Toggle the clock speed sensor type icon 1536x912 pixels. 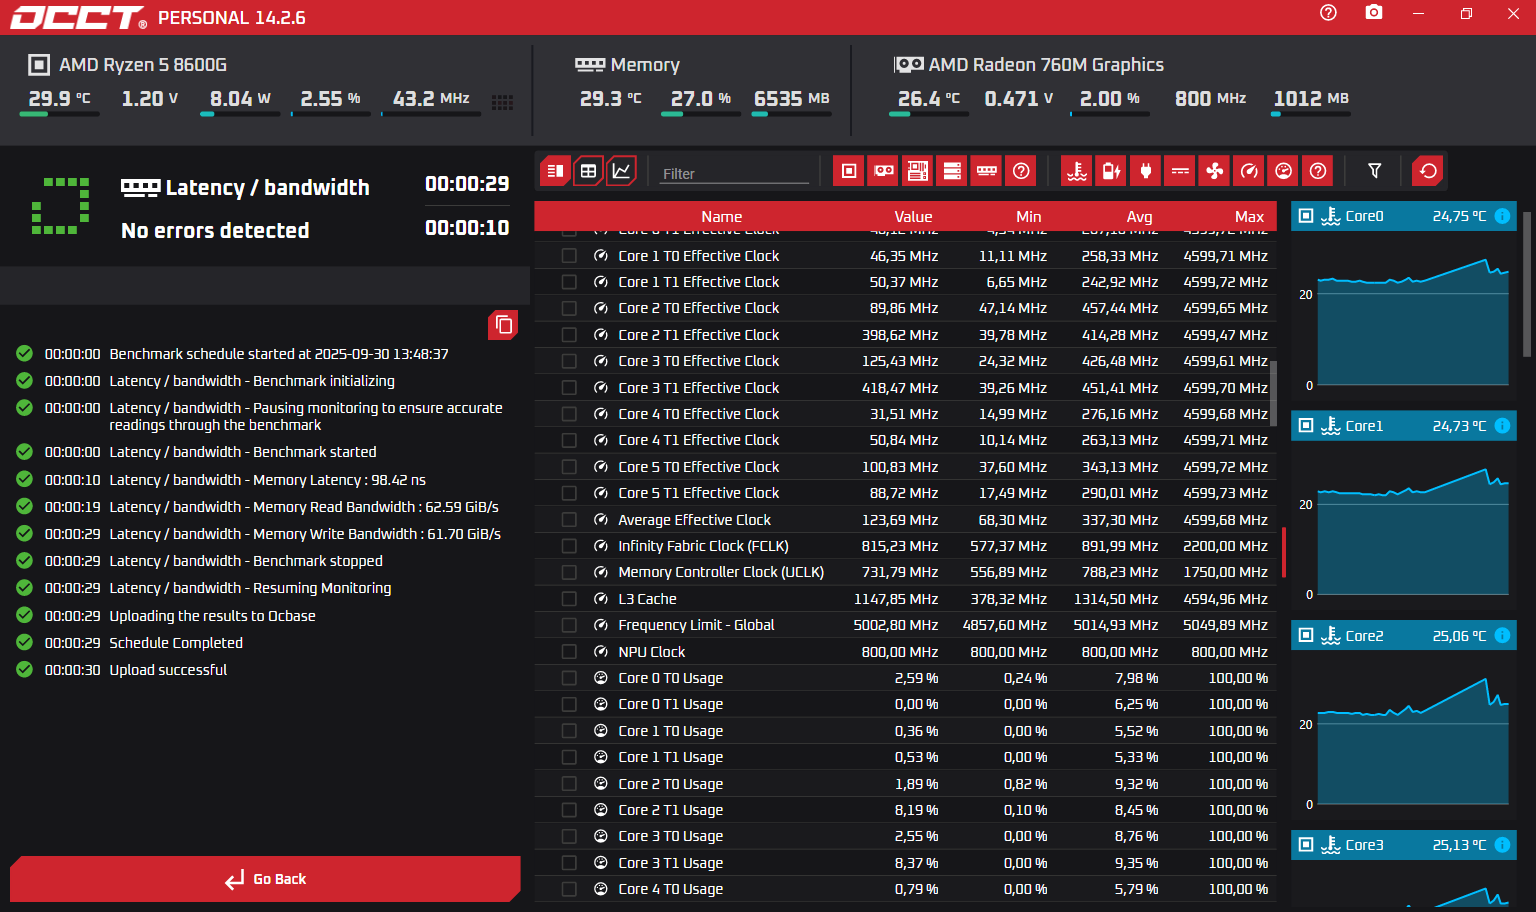[1249, 171]
